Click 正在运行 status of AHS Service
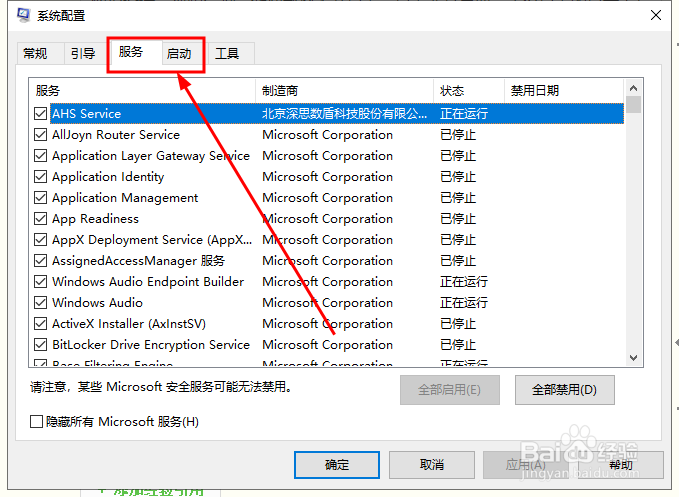 coord(464,113)
